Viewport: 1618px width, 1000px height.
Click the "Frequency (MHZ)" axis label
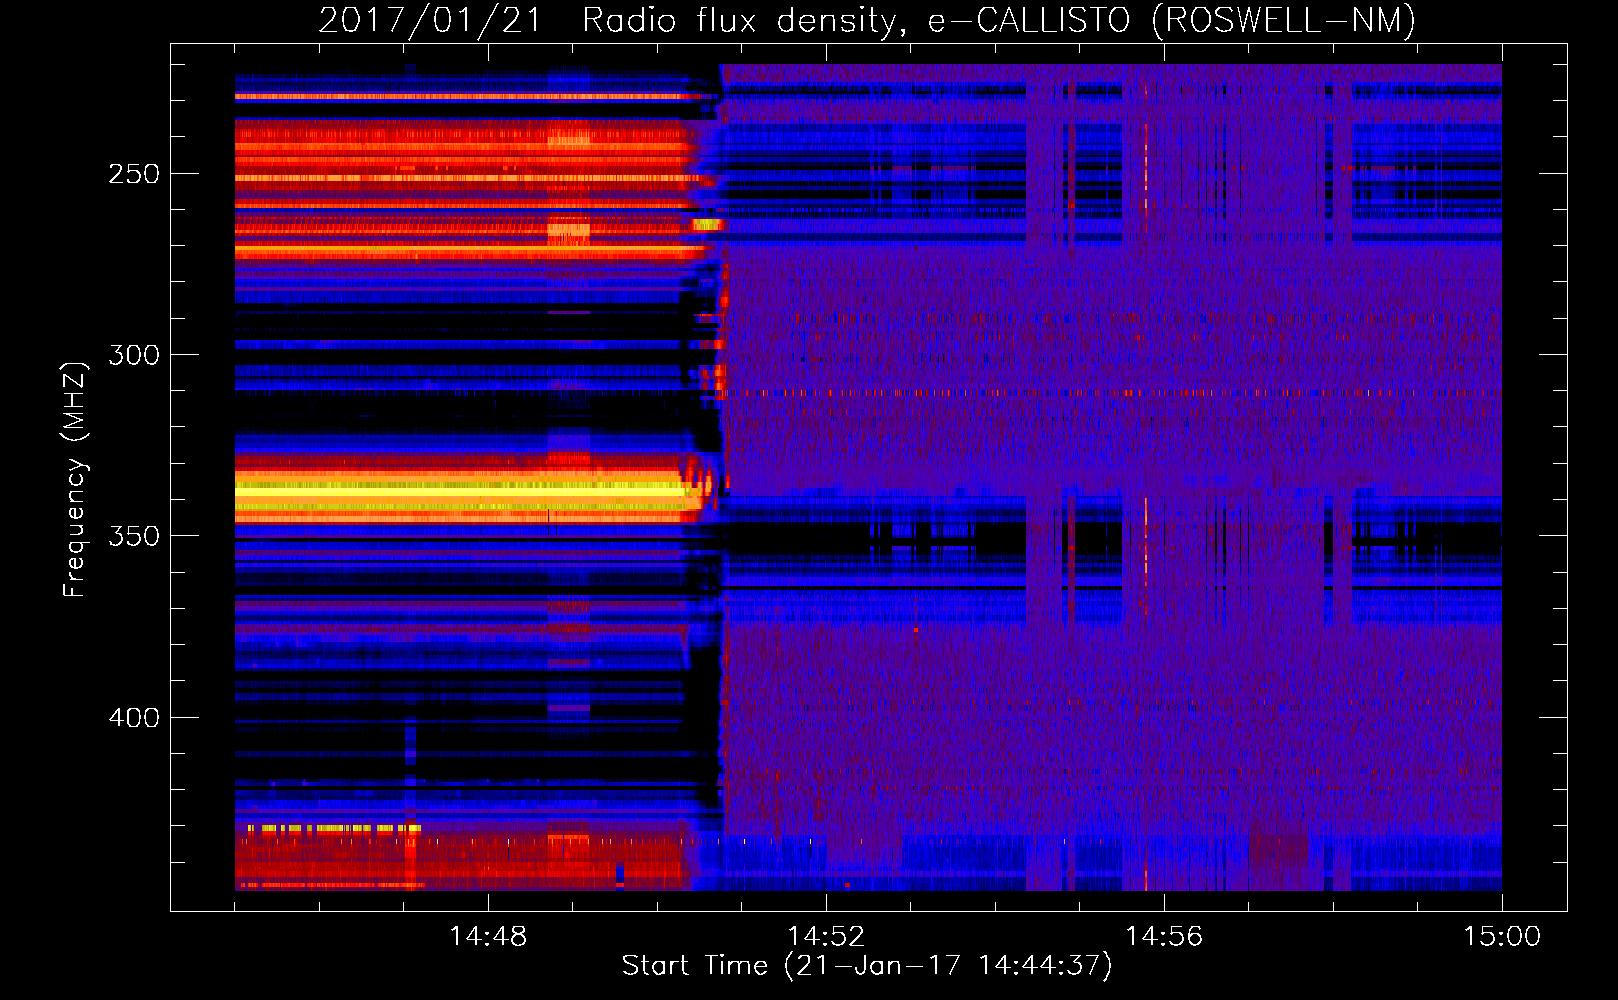[x=75, y=480]
